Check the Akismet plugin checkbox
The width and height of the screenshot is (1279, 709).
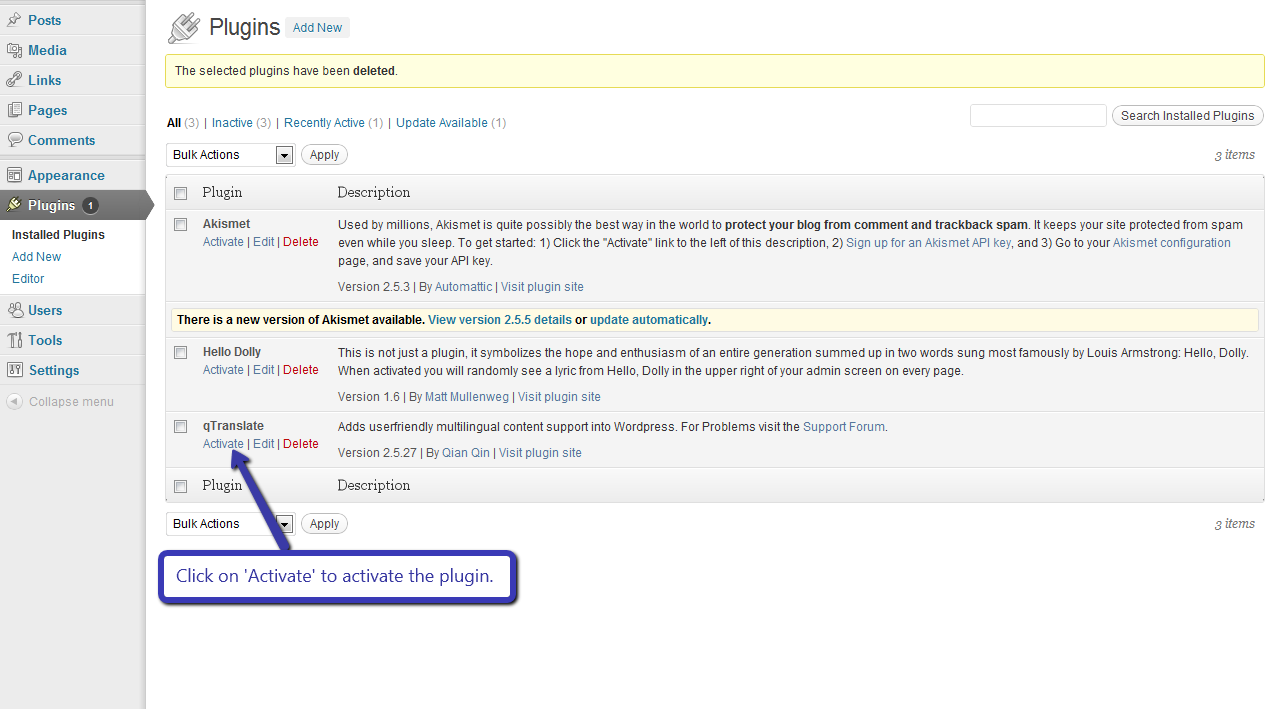coord(181,225)
